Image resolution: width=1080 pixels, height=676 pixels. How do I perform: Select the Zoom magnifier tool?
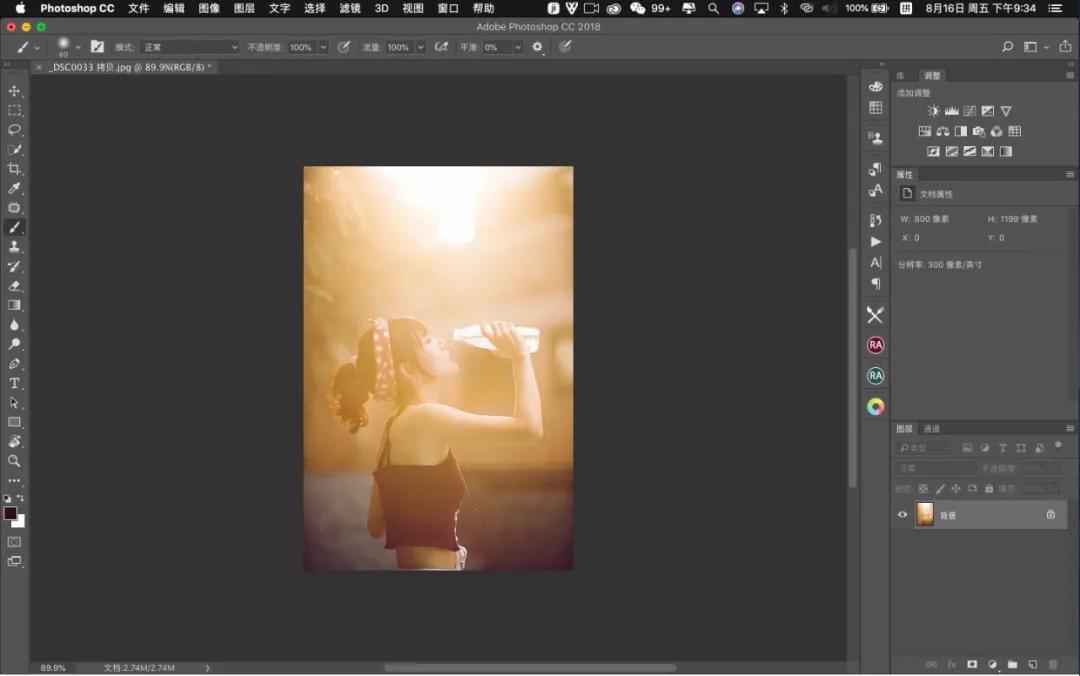(x=15, y=461)
